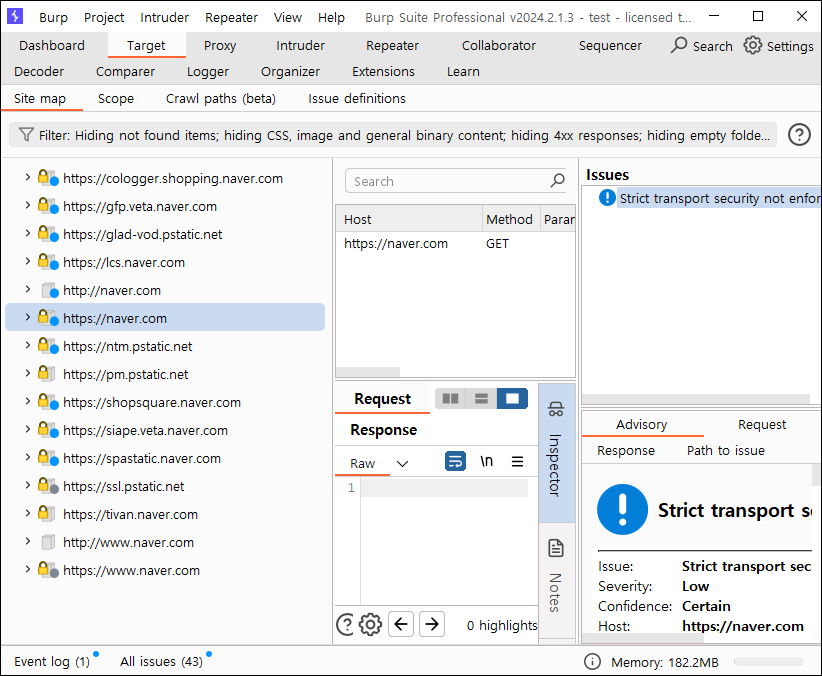822x676 pixels.
Task: Click lock icon of https://tivan.naver.com
Action: click(x=46, y=514)
